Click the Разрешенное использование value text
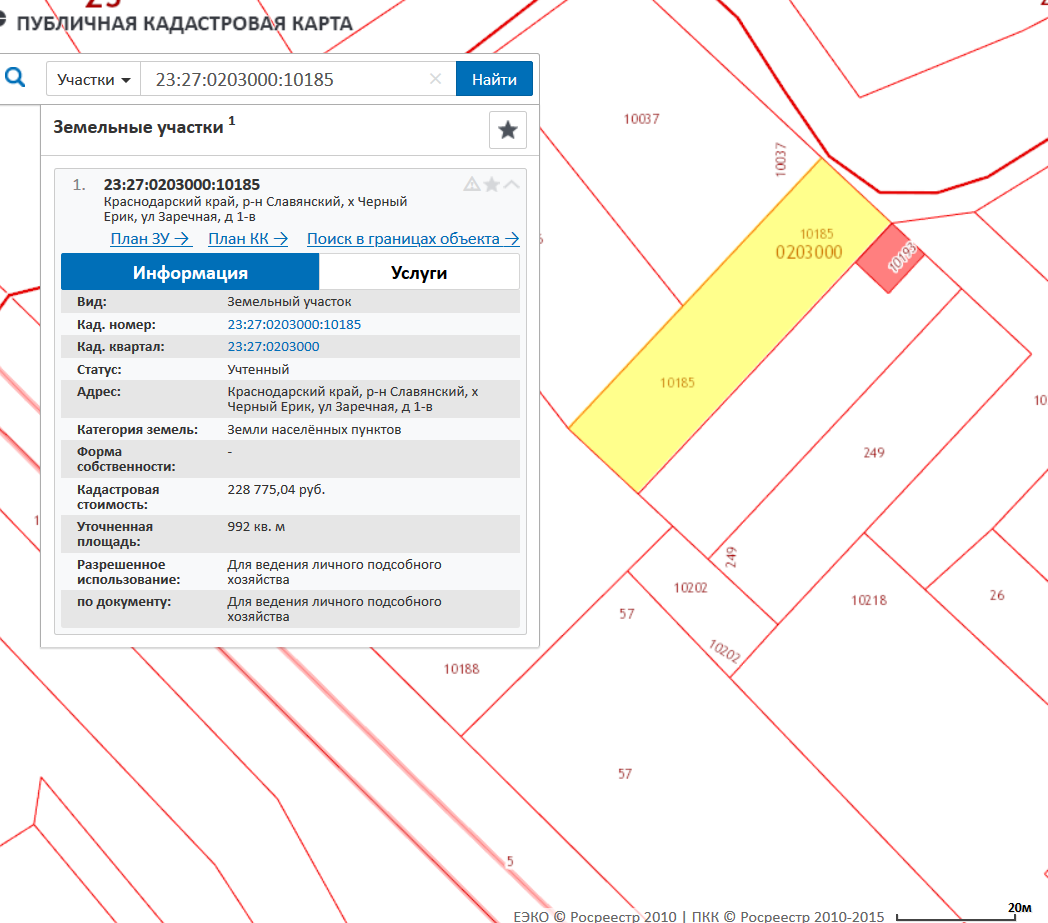1048x923 pixels. 334,571
